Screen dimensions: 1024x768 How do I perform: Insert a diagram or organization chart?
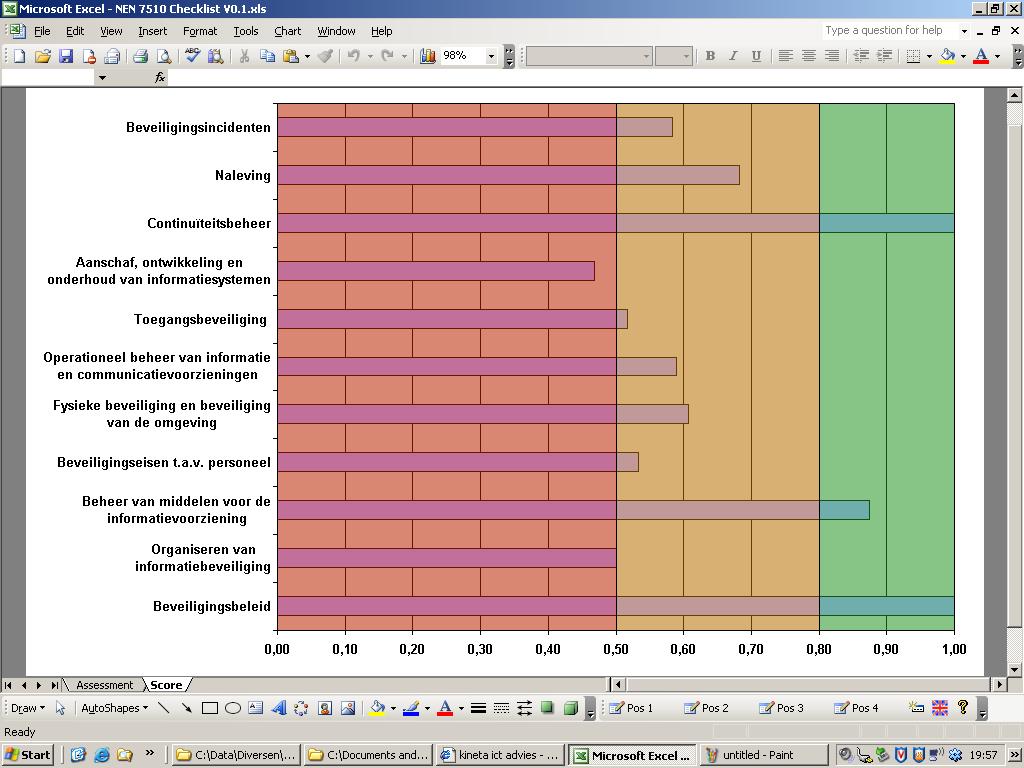[x=301, y=708]
